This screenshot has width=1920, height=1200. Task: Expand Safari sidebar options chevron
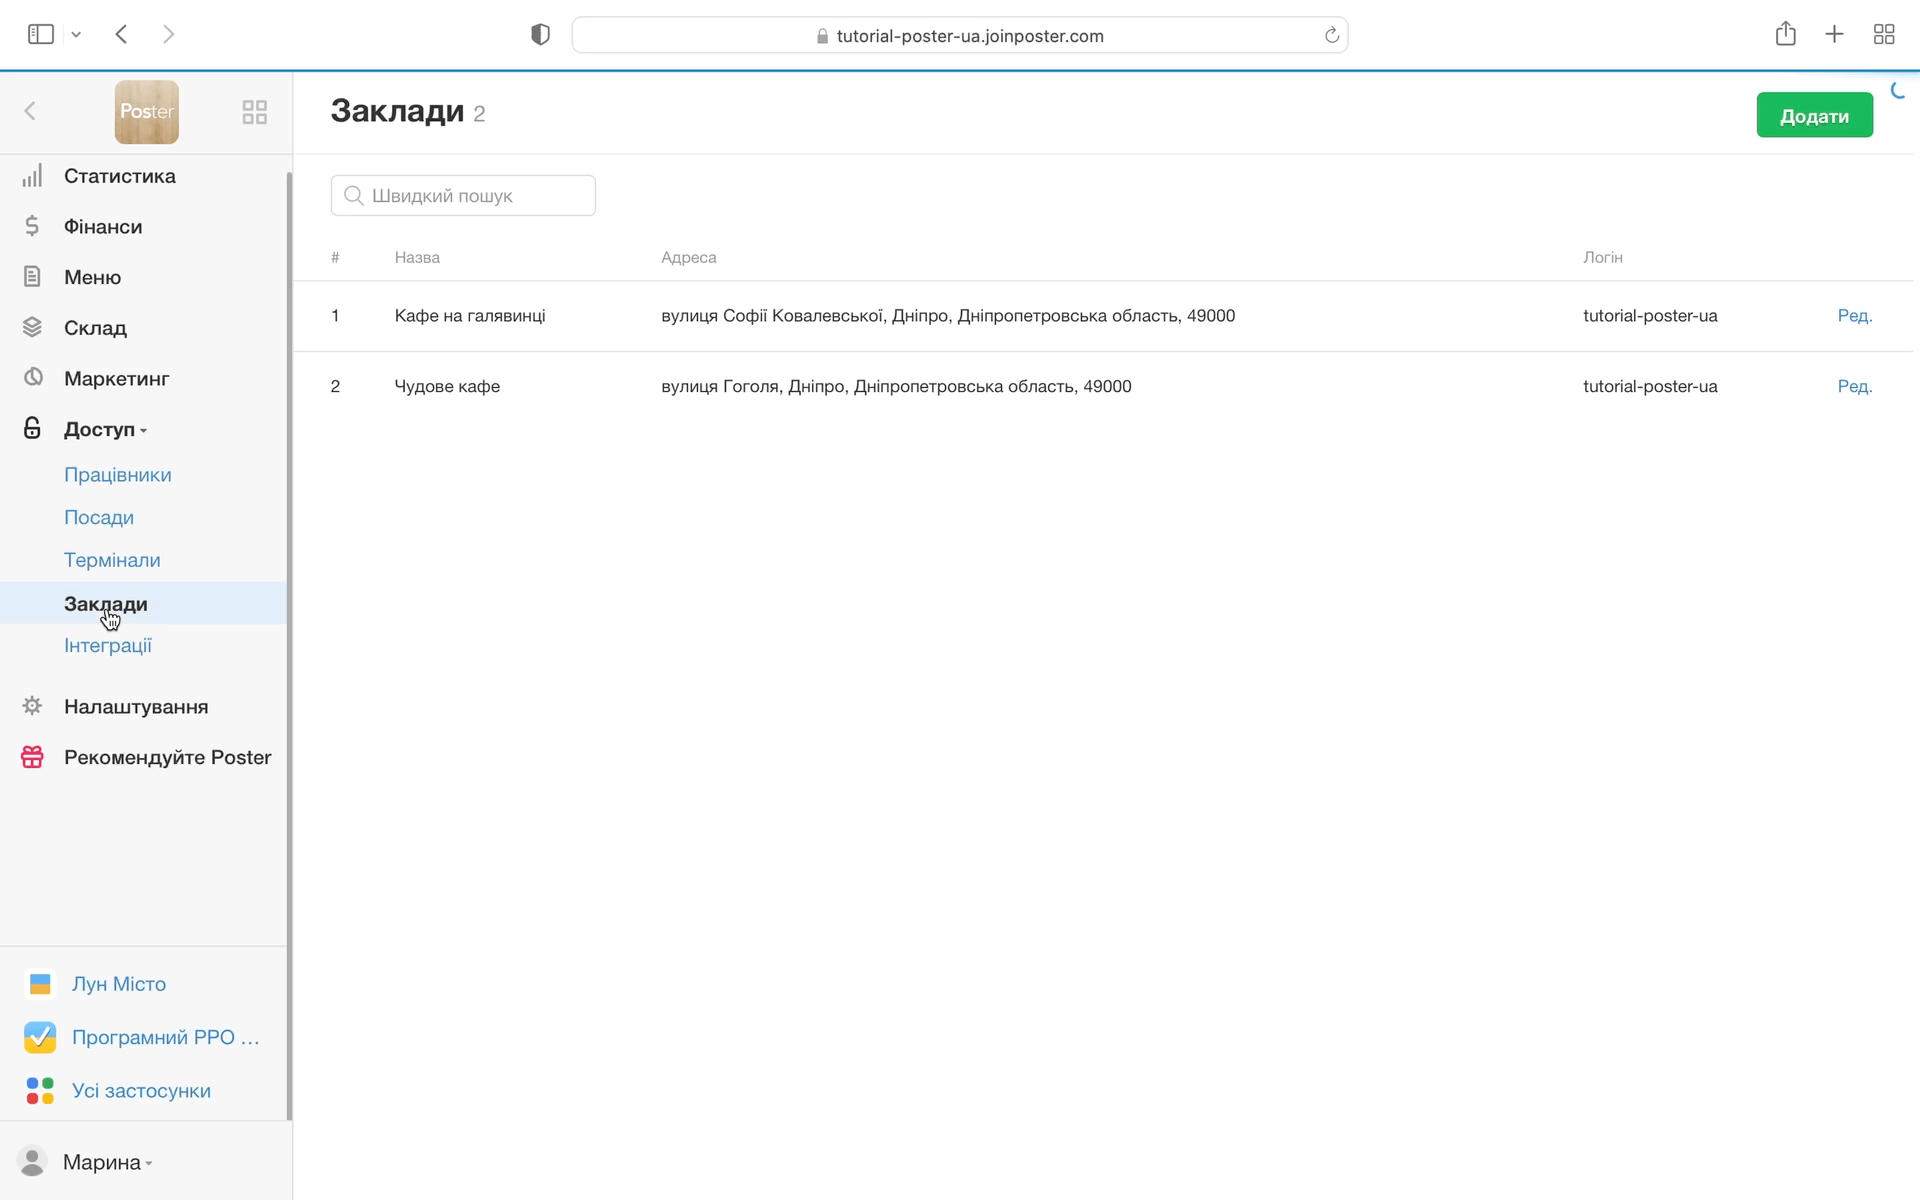click(x=76, y=35)
